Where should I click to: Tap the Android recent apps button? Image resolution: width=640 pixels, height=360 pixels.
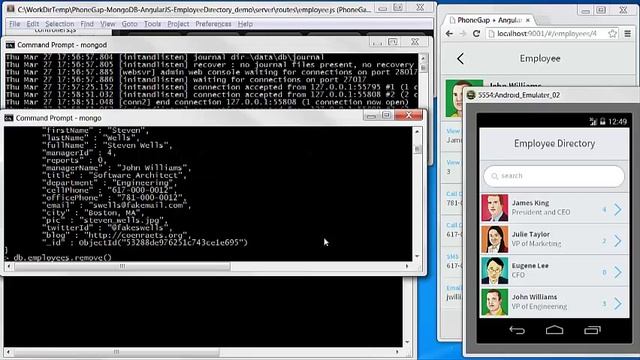[x=592, y=330]
